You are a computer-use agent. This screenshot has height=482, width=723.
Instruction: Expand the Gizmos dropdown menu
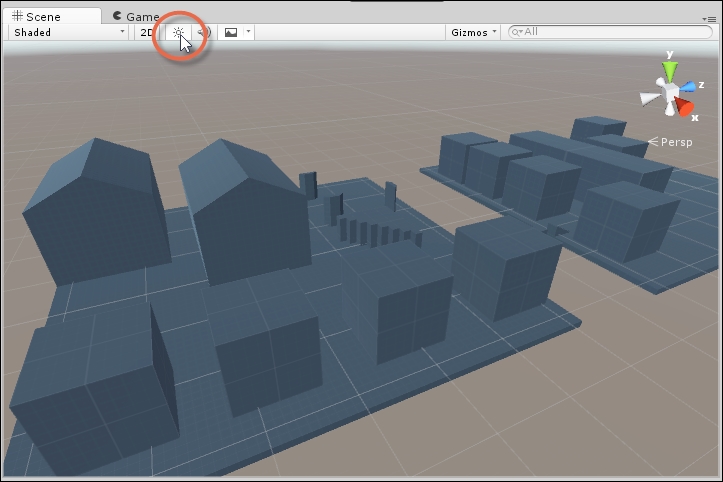click(473, 32)
